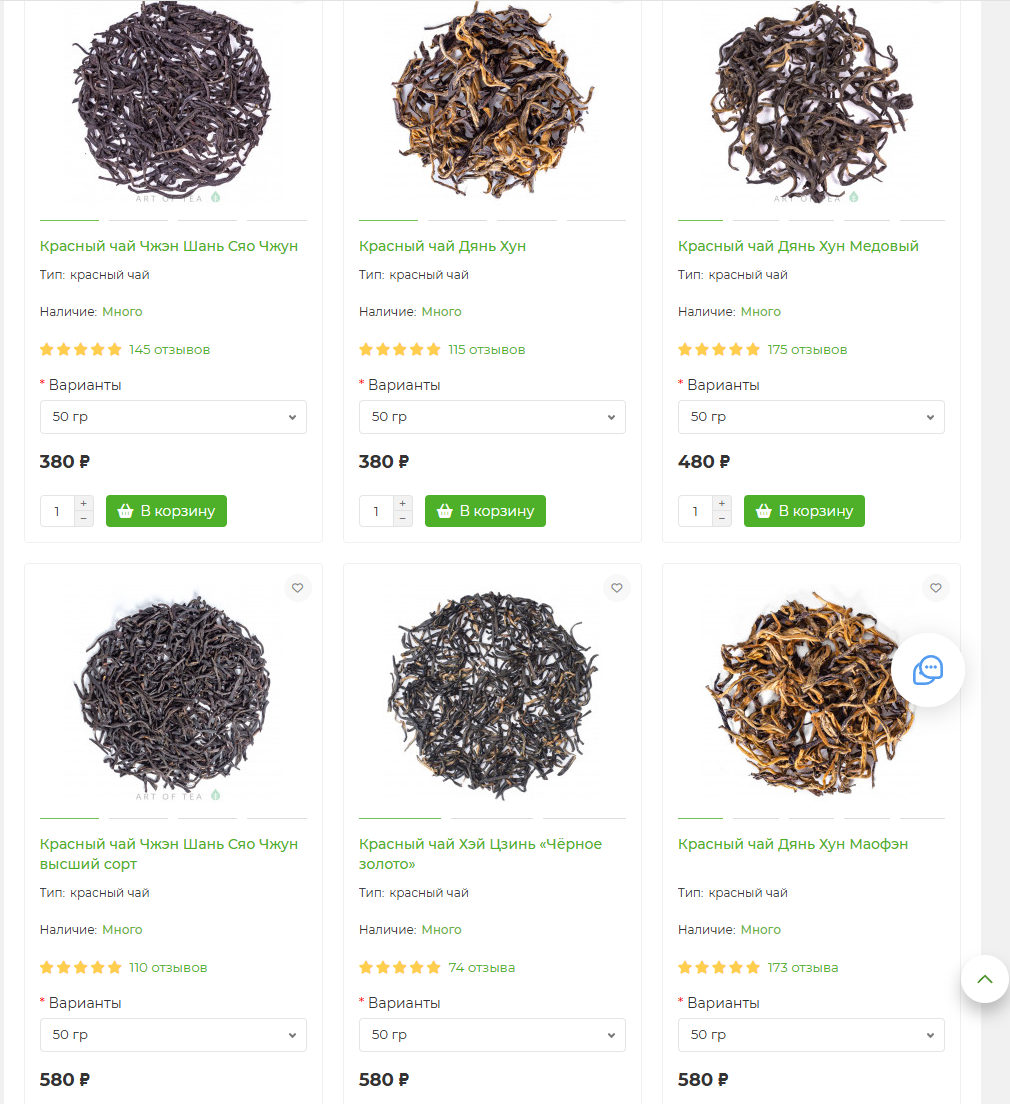Increase quantity for Чжэн Шань Сяо Чжун
Viewport: 1010px width, 1104px height.
(x=84, y=504)
